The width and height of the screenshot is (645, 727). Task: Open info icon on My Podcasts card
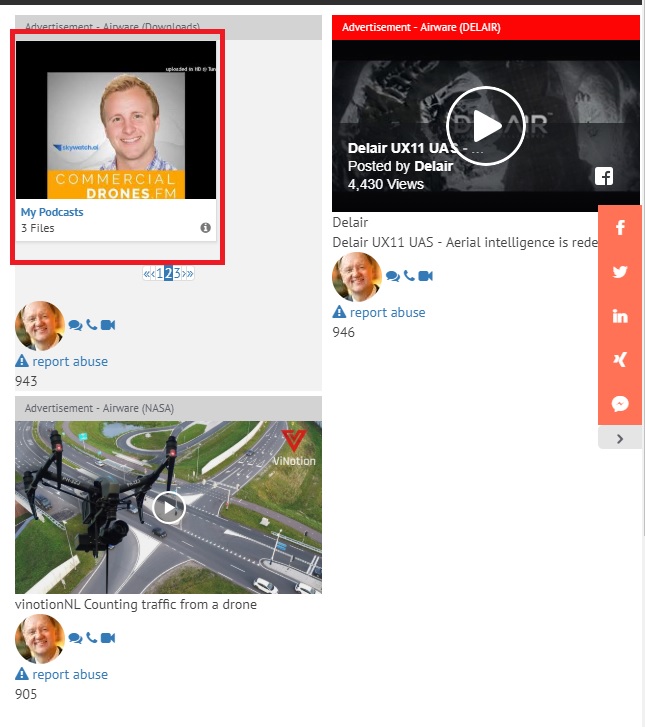tap(205, 228)
